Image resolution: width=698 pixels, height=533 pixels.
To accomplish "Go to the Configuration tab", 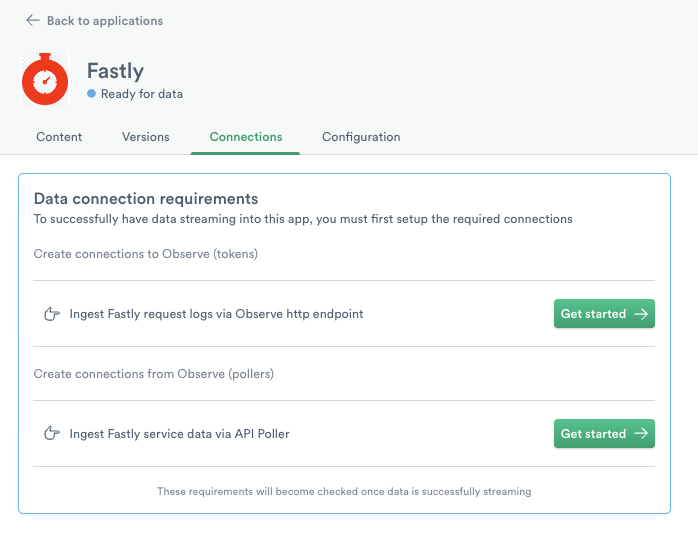I will coord(361,137).
